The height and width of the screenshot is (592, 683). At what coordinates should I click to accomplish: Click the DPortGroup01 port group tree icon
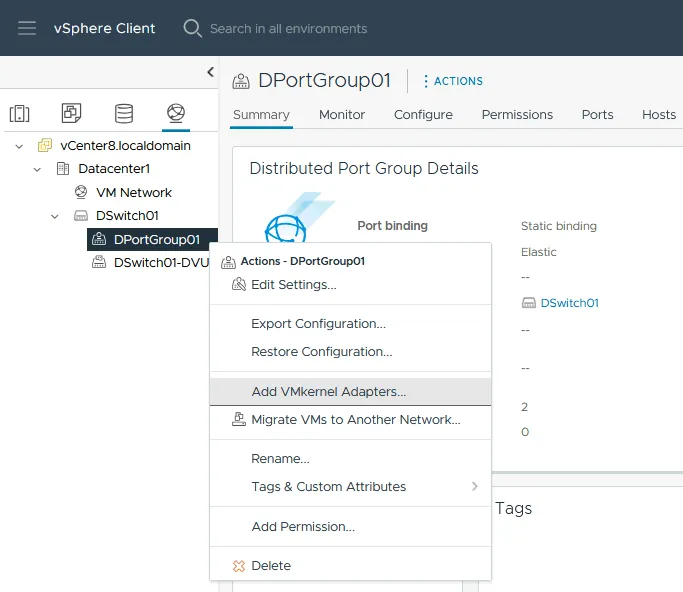99,239
